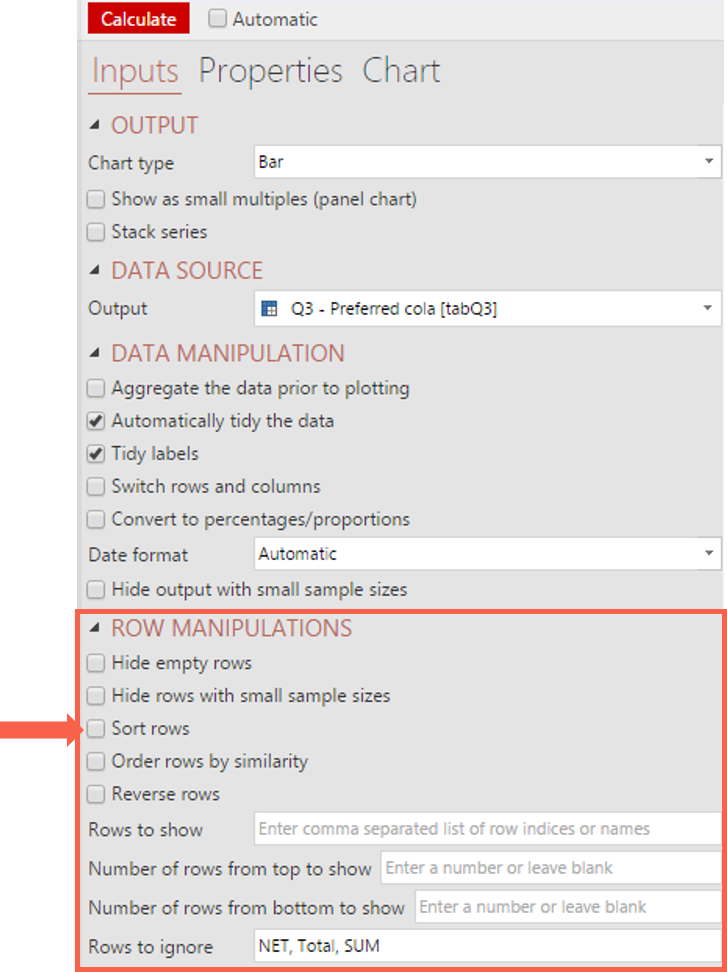Open the Chart type dropdown
Screen dimensions: 727x972
coord(708,161)
